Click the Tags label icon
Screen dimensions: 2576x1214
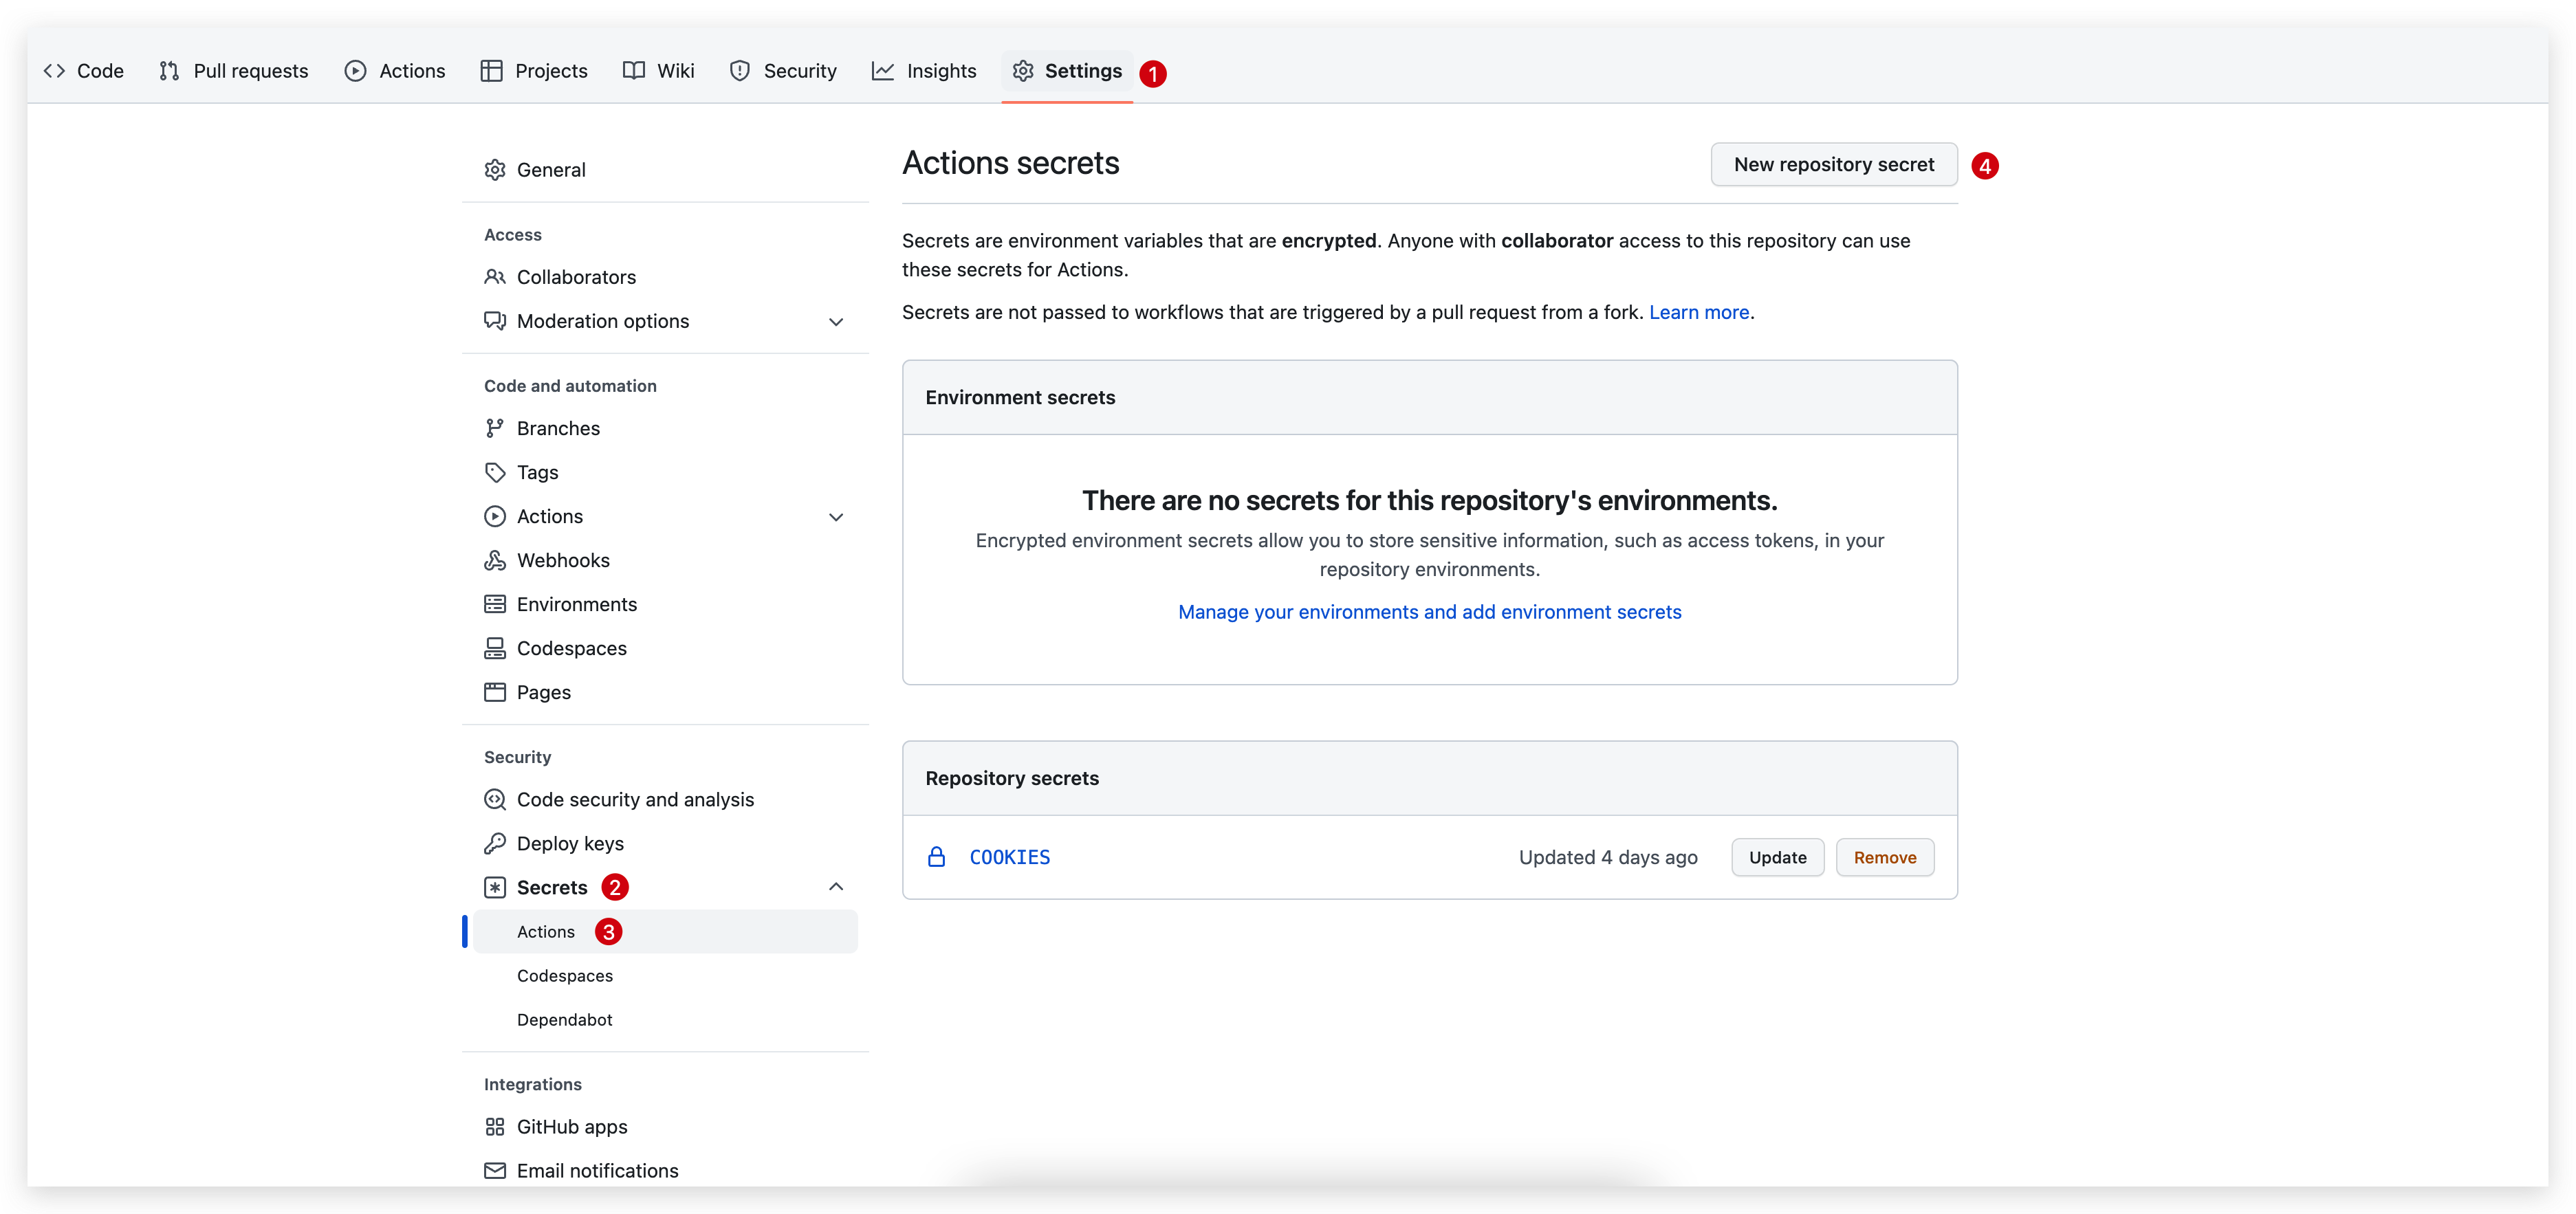click(x=494, y=472)
